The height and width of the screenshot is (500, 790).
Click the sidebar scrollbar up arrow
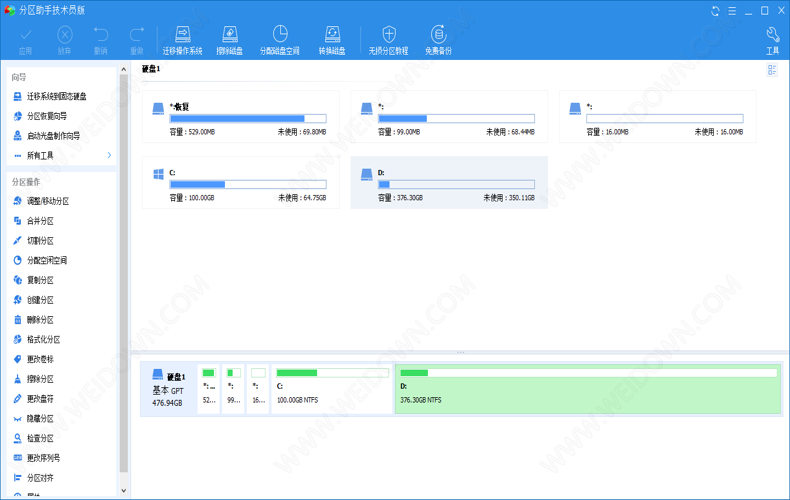click(123, 69)
